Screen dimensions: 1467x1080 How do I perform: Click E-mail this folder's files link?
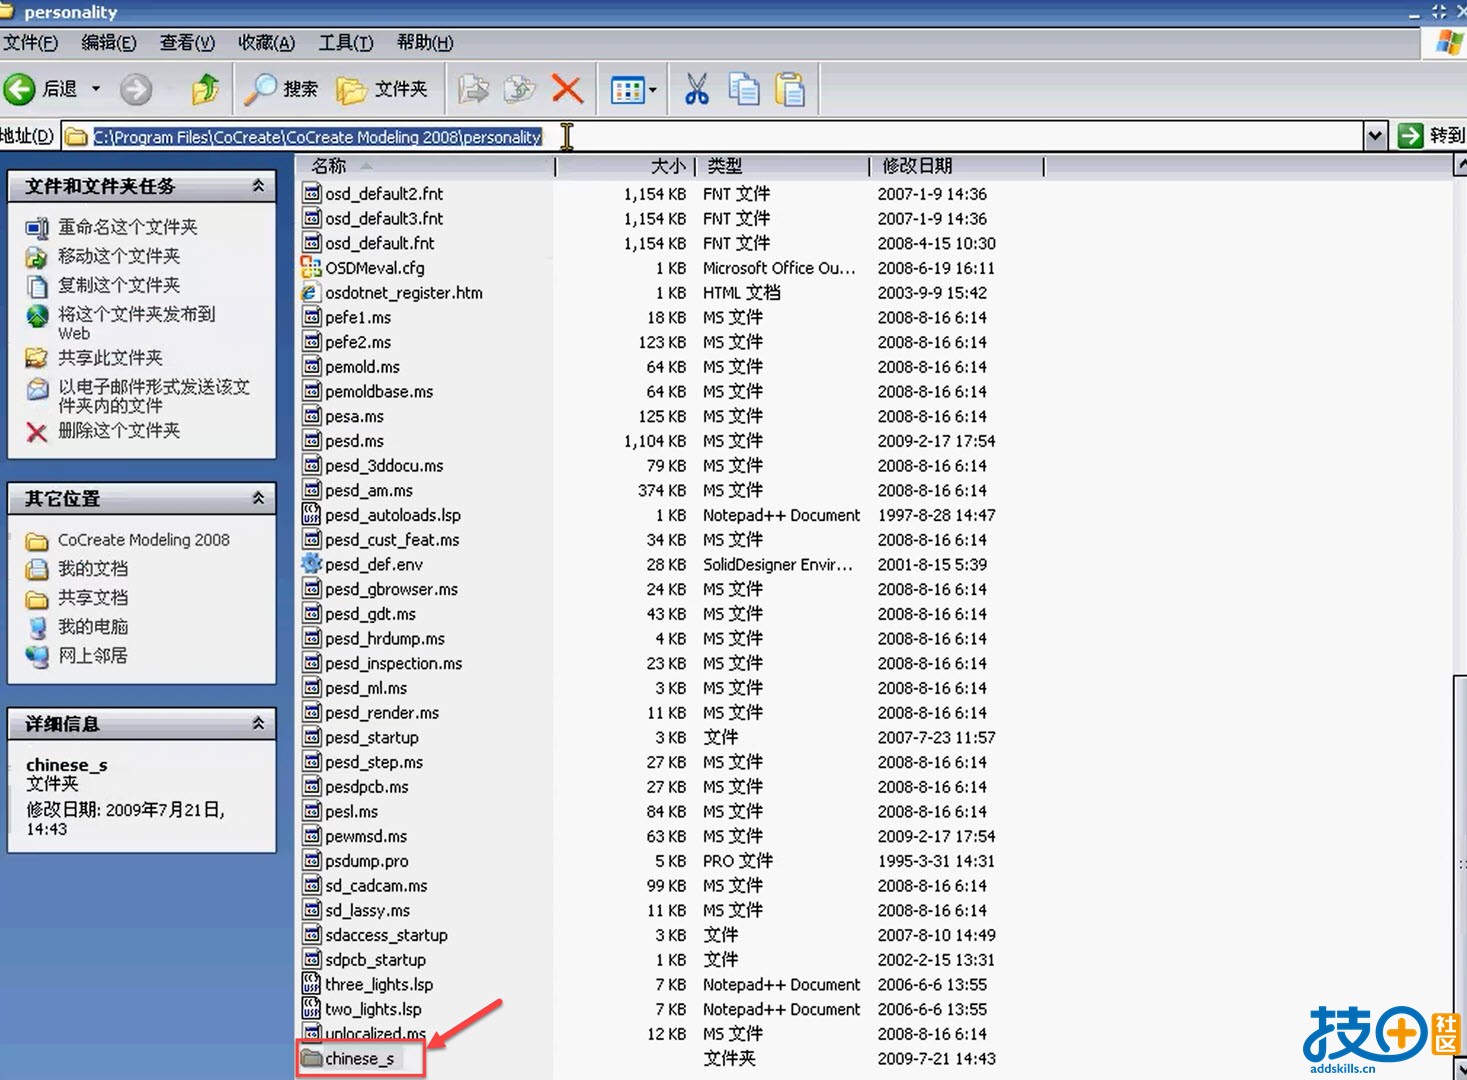(x=154, y=396)
